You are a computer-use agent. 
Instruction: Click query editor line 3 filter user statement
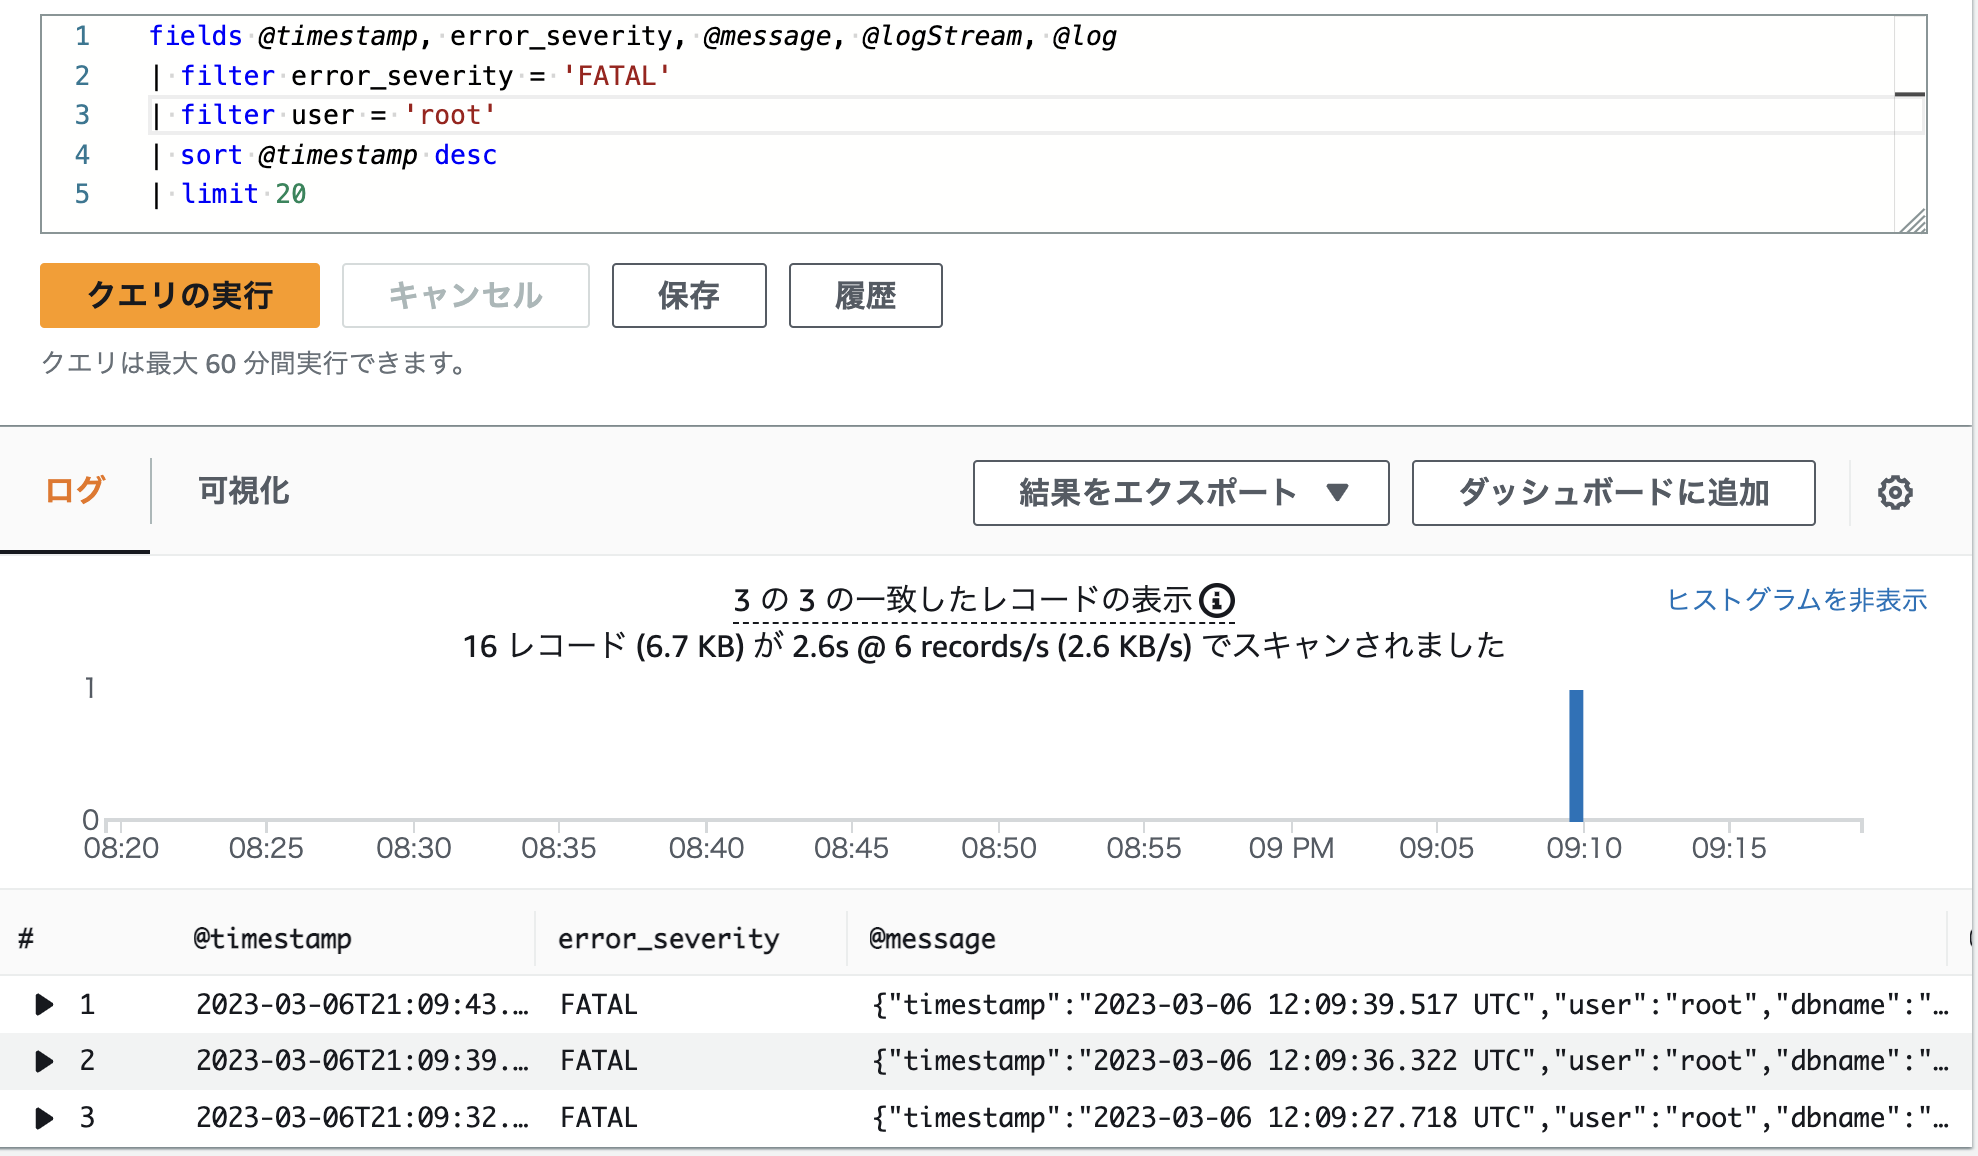tap(325, 115)
